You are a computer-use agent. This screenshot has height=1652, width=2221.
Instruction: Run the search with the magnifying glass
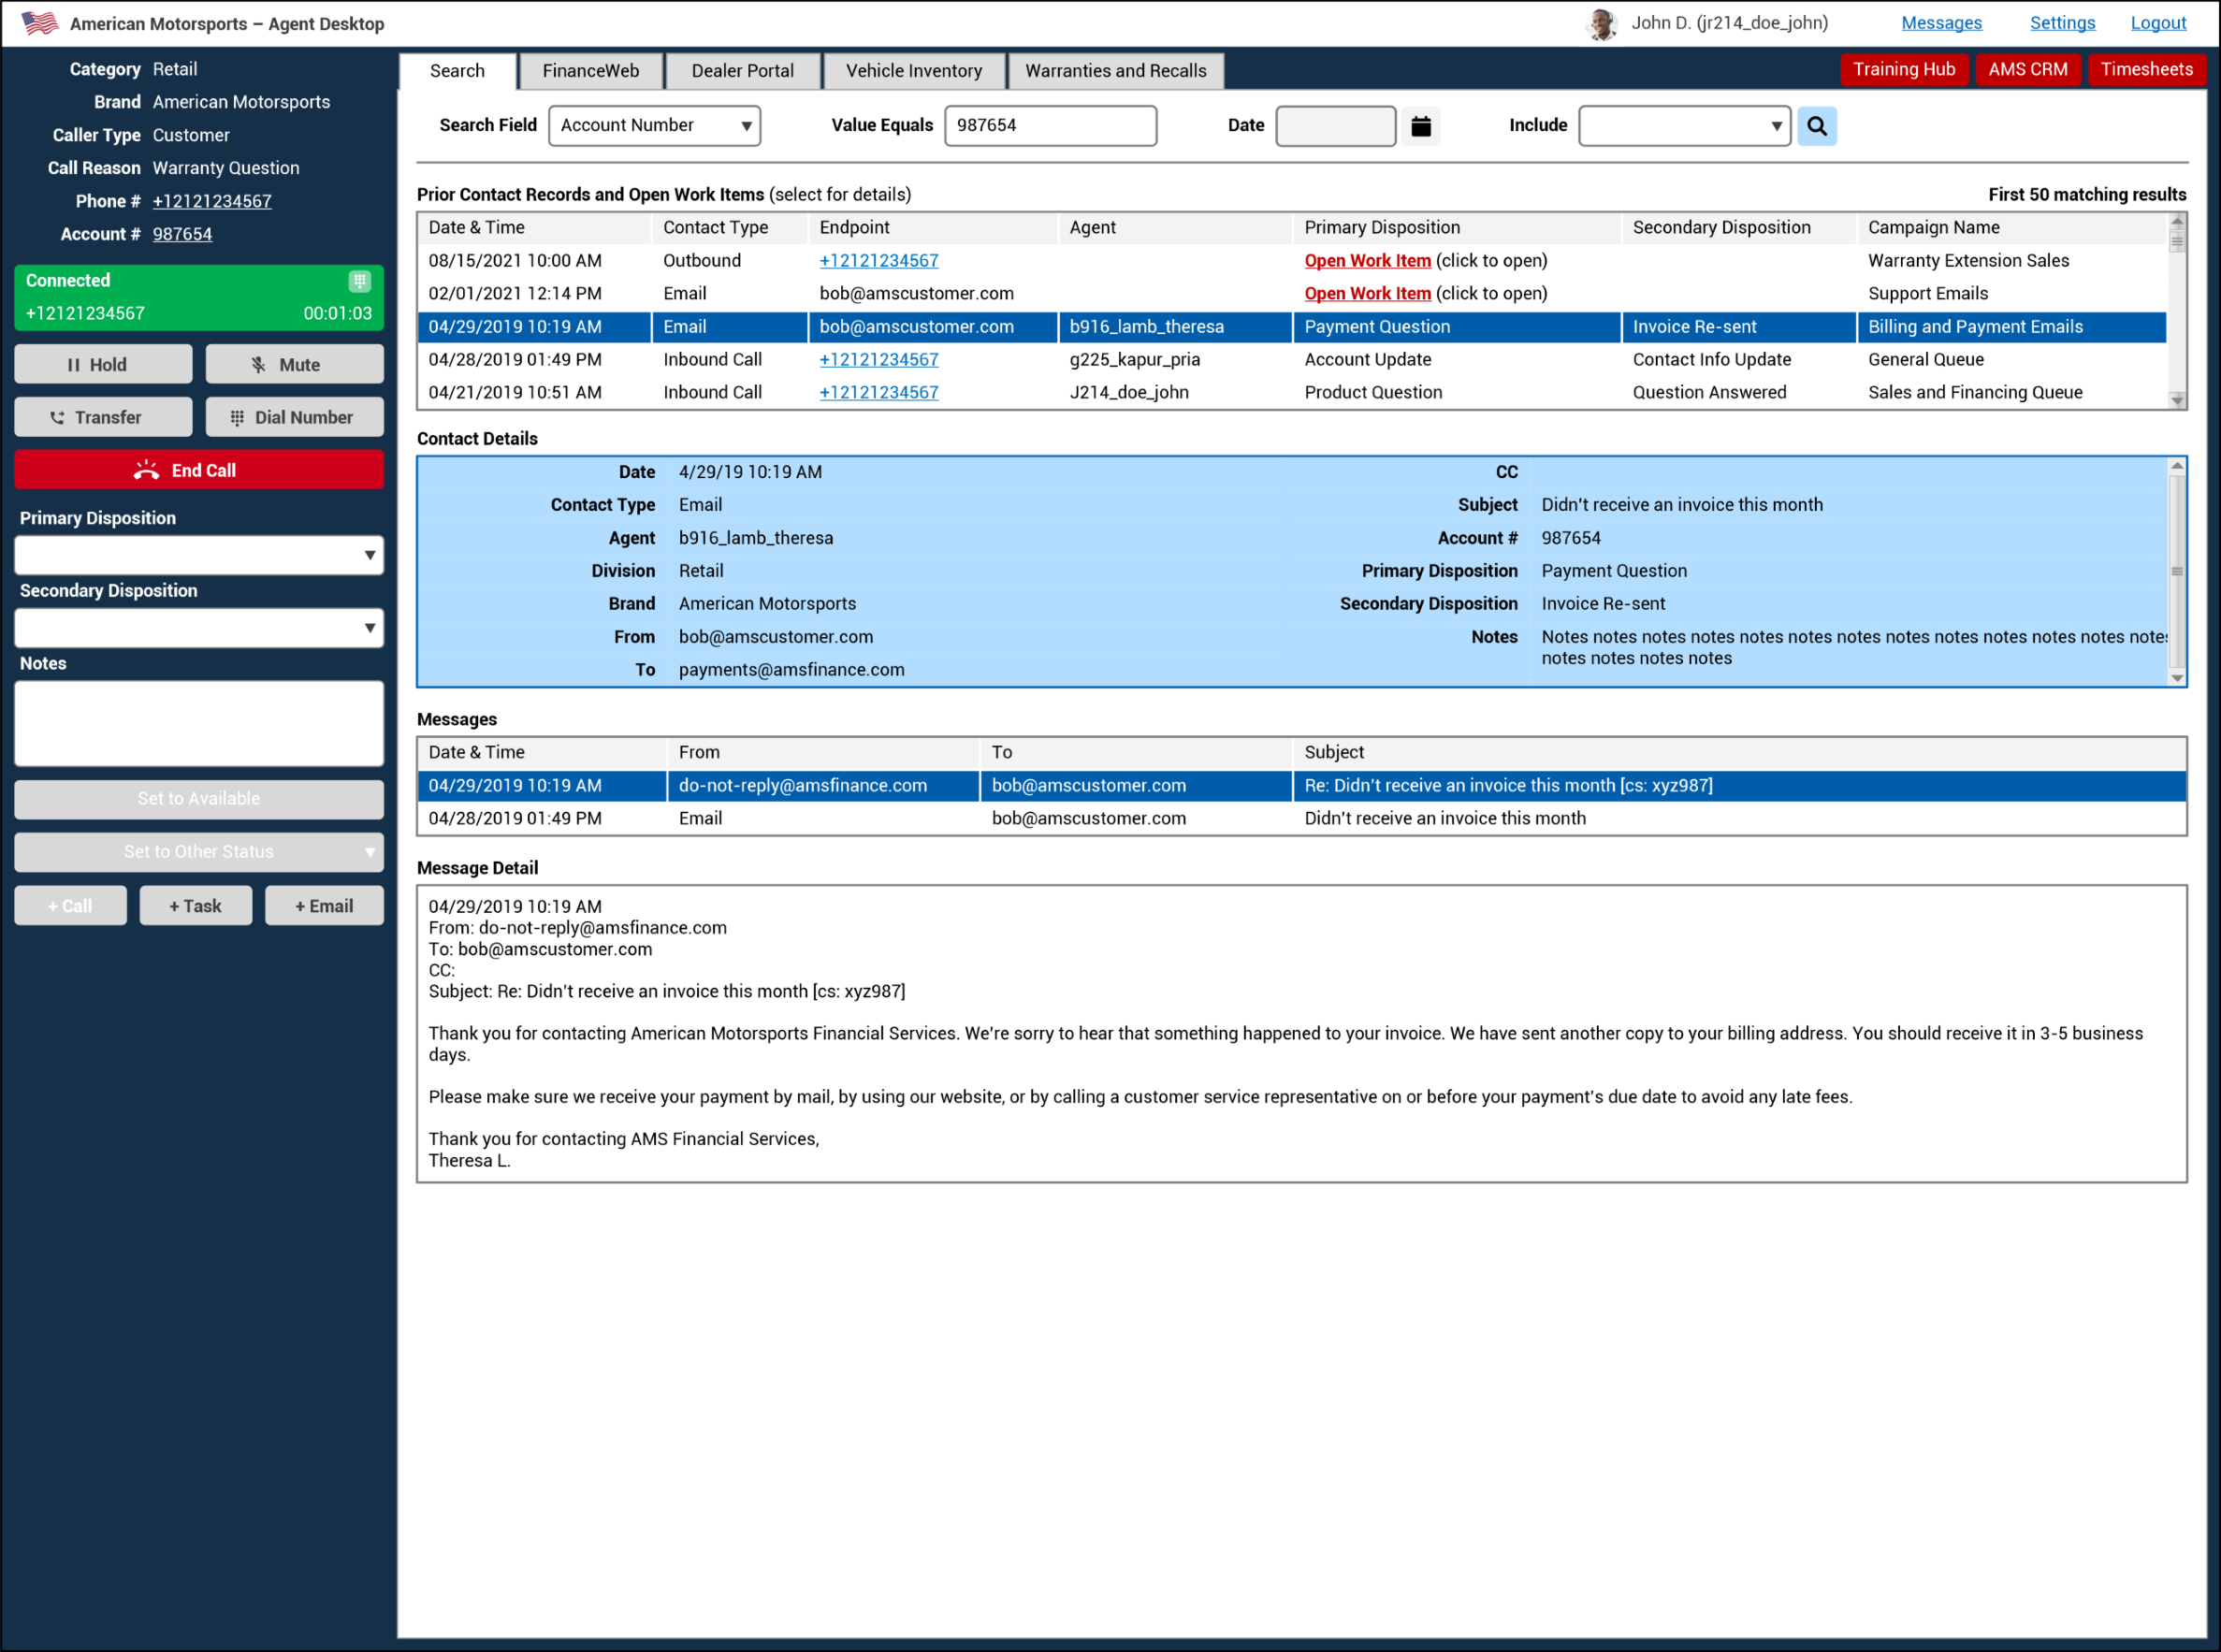coord(1817,125)
